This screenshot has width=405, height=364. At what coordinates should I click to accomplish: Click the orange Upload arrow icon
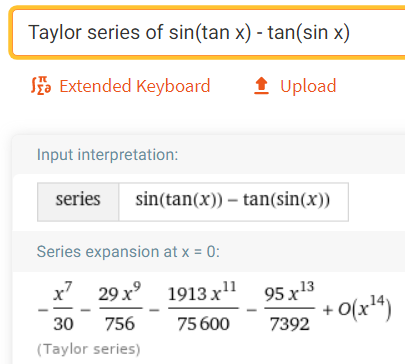point(261,86)
